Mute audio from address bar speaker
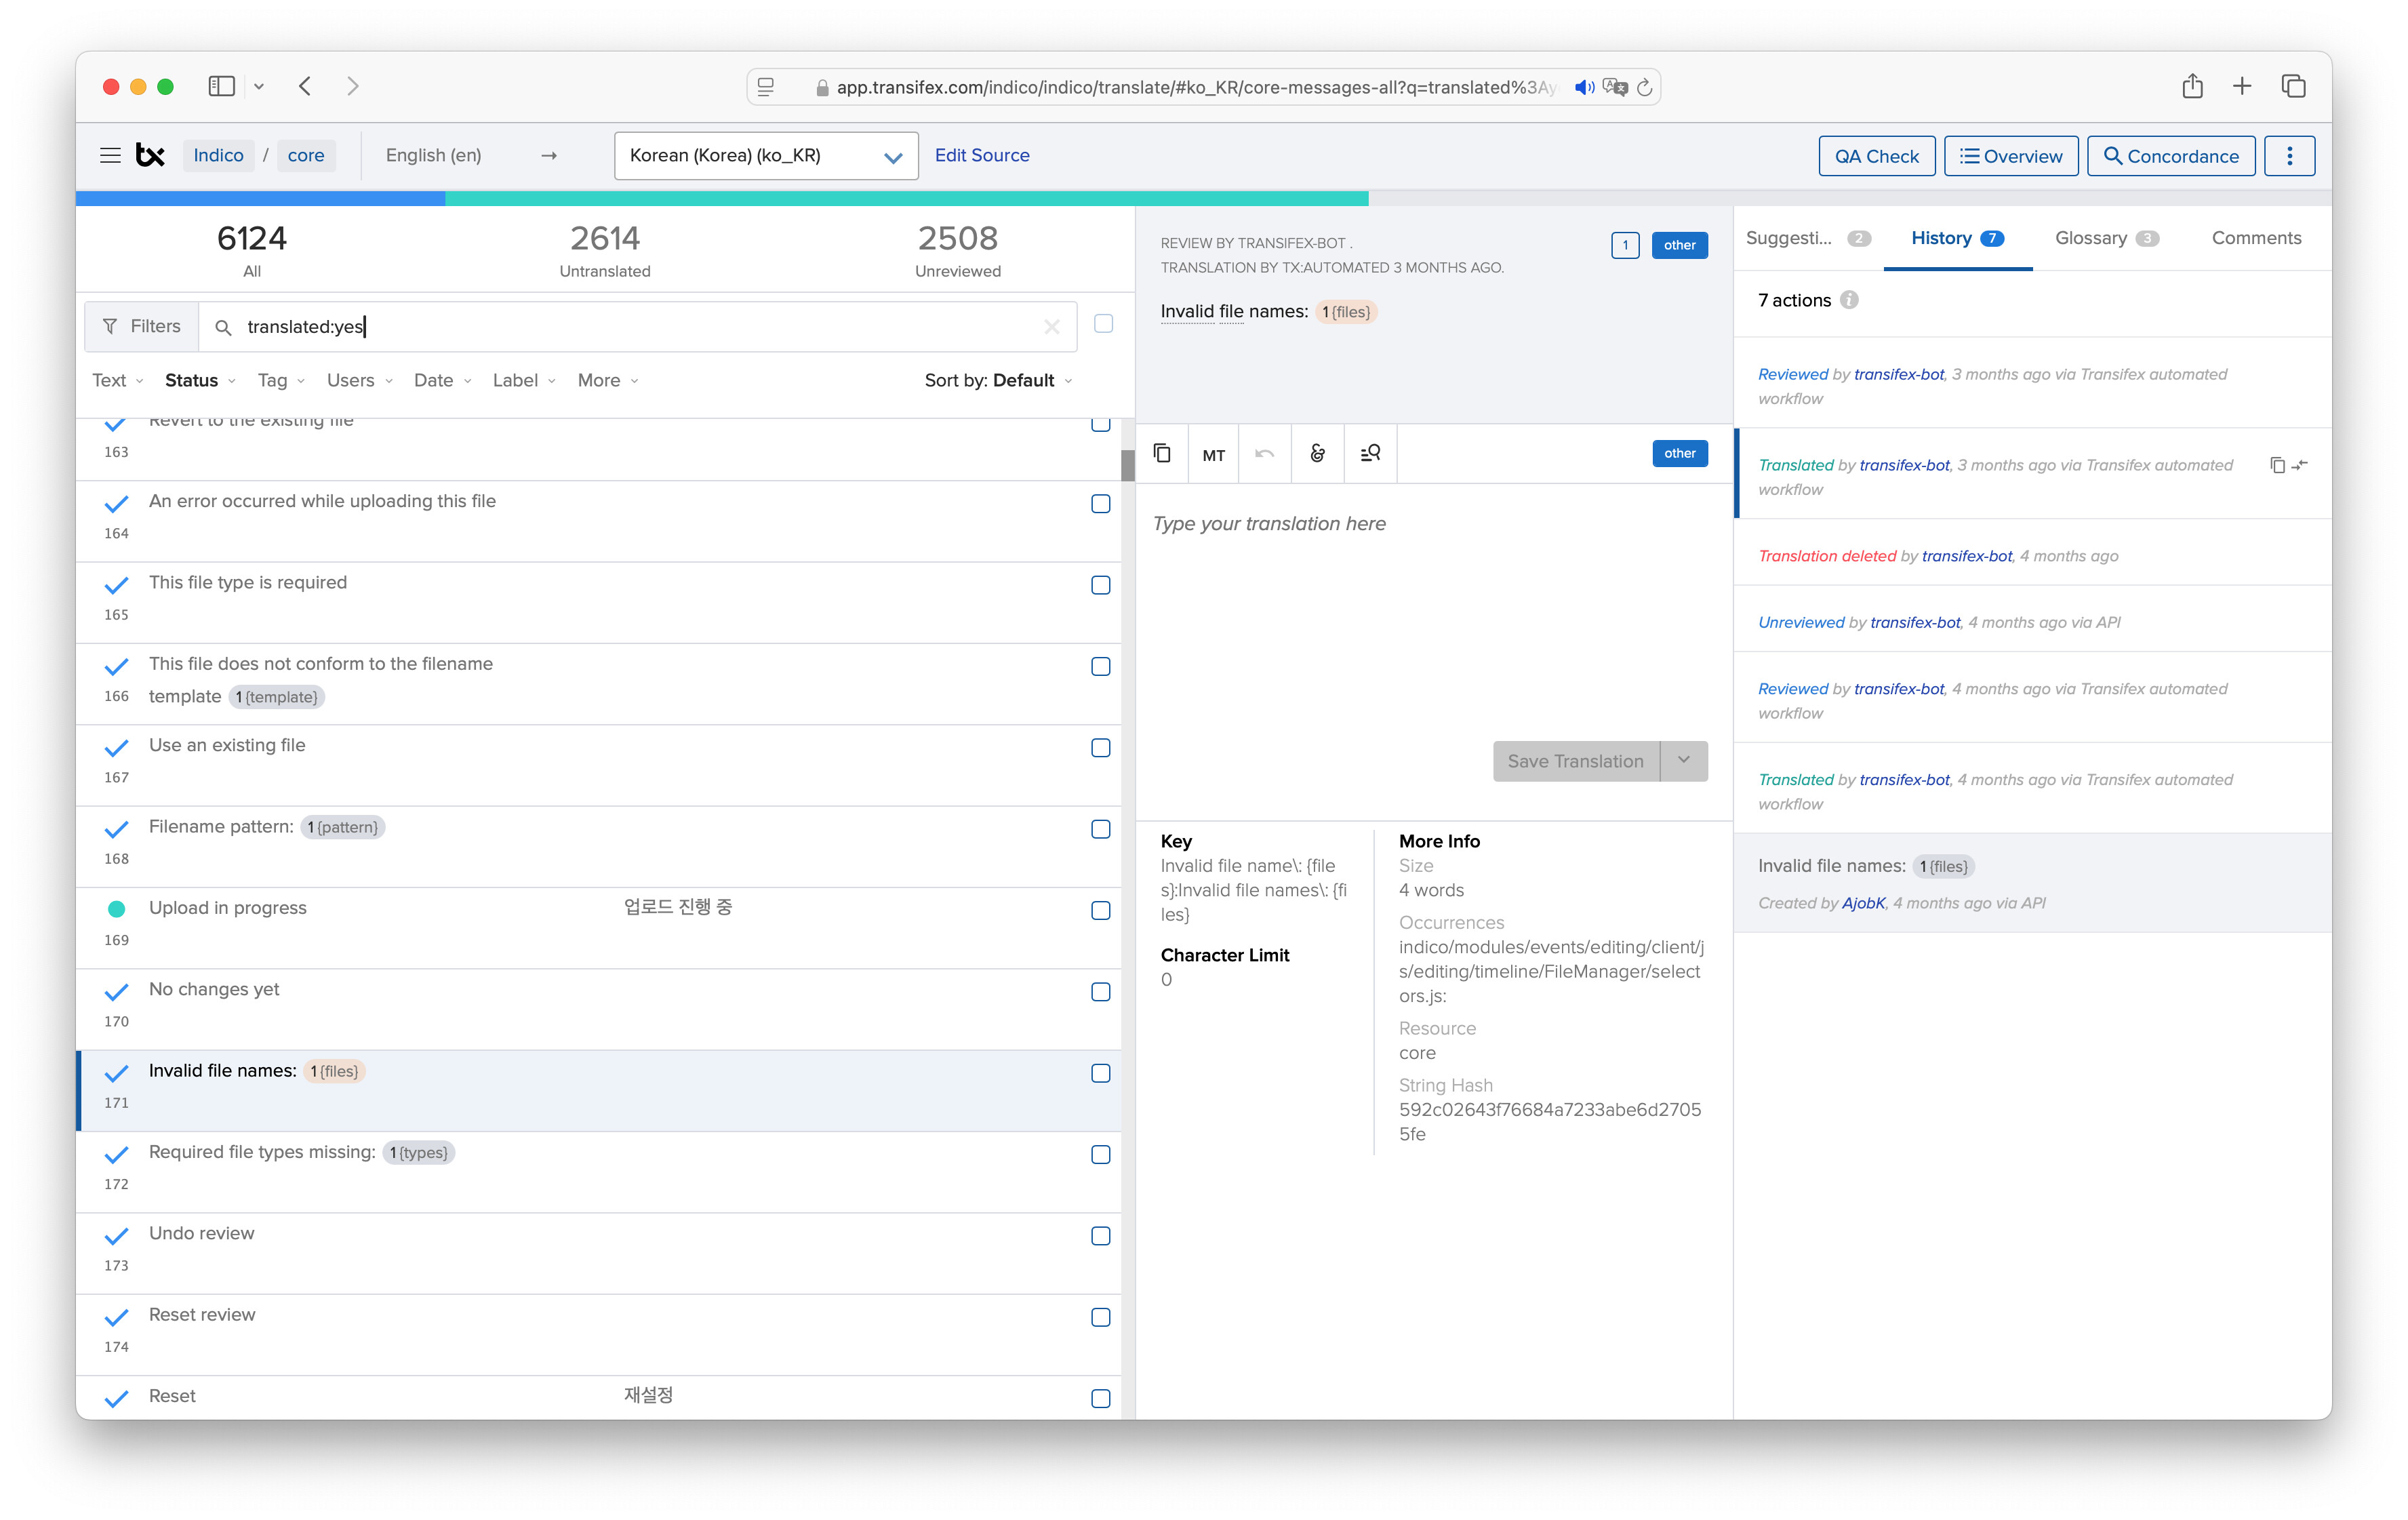Image resolution: width=2408 pixels, height=1520 pixels. coord(1584,87)
